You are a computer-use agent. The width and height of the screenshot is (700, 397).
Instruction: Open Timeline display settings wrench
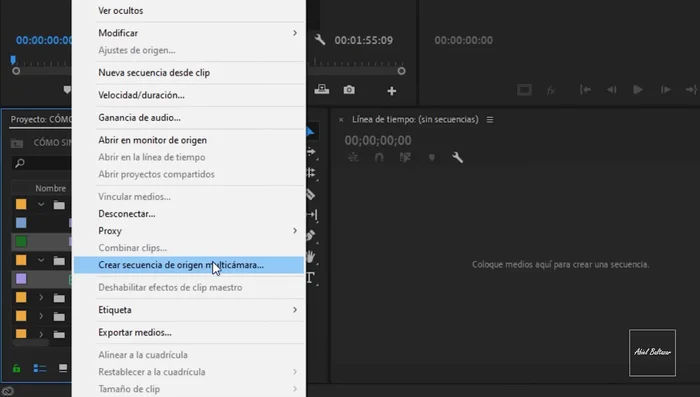coord(458,157)
